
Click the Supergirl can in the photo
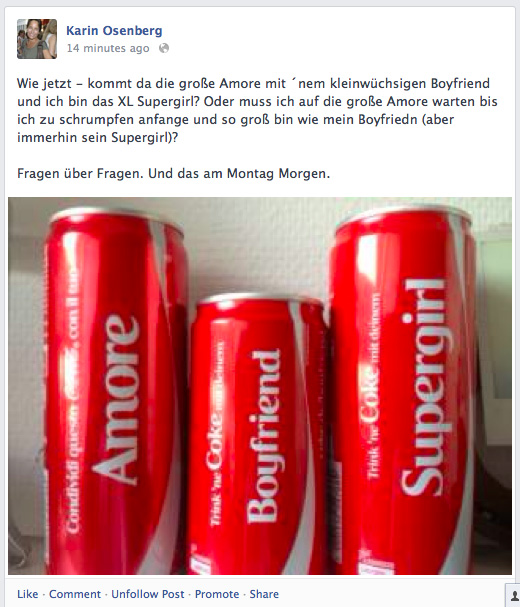pos(405,391)
